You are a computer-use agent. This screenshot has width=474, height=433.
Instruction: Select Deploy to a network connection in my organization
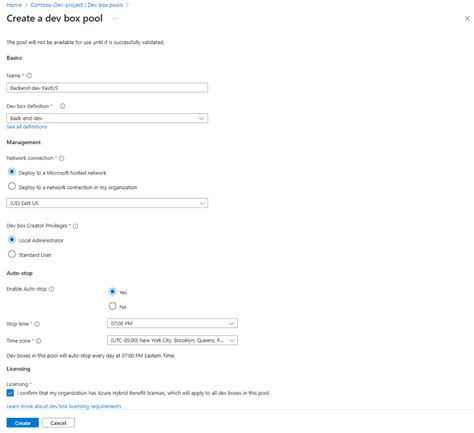12,186
